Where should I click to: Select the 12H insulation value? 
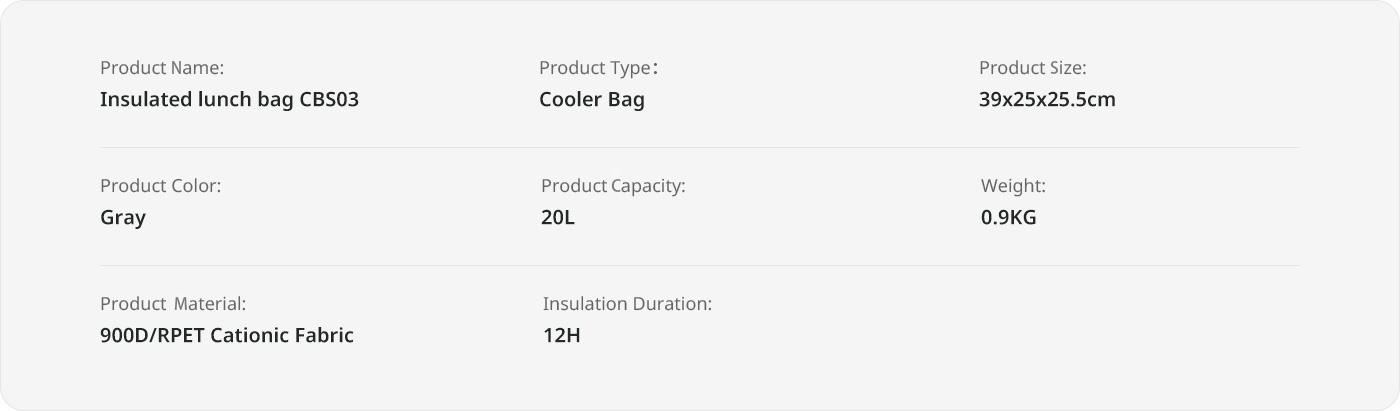tap(561, 336)
